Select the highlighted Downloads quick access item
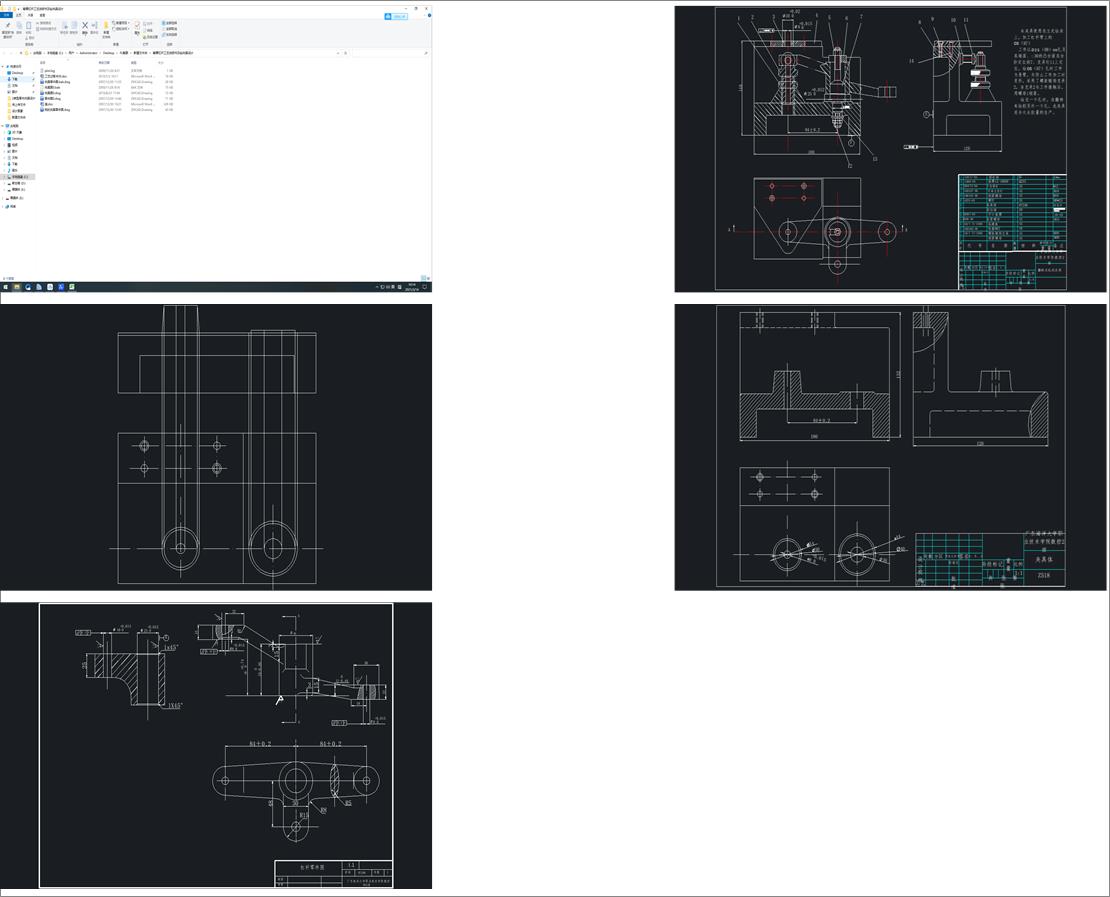The height and width of the screenshot is (897, 1110). pyautogui.click(x=18, y=79)
